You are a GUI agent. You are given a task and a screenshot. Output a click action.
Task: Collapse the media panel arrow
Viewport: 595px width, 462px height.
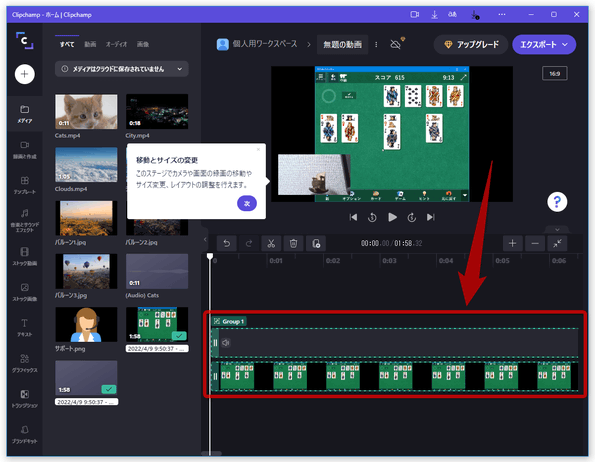click(x=205, y=239)
